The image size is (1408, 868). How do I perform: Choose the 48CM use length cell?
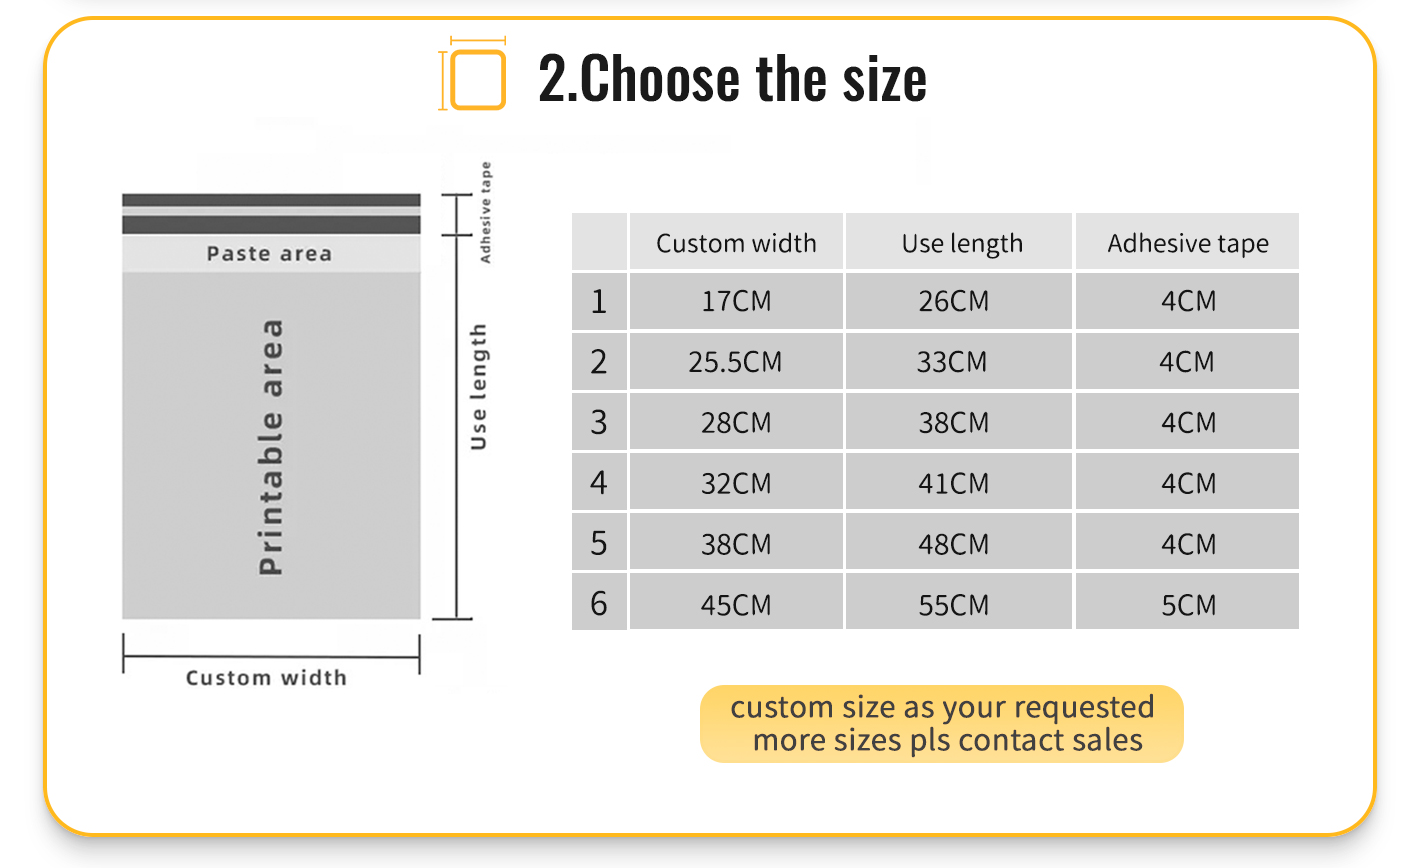(953, 544)
